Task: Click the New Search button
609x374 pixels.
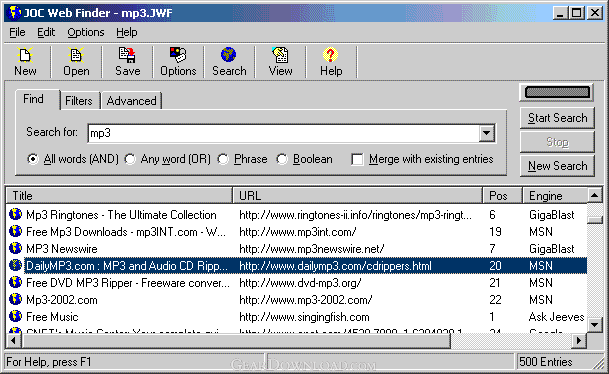Action: coord(557,166)
